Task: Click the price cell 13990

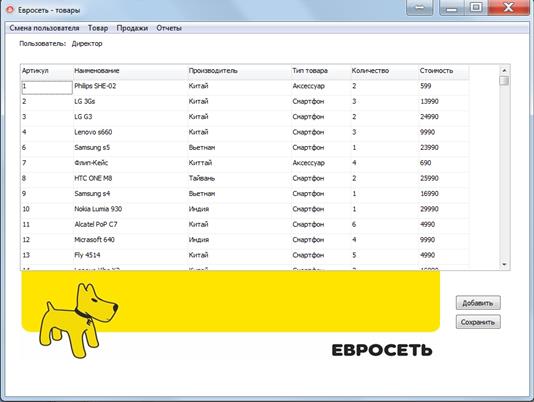Action: click(x=444, y=102)
